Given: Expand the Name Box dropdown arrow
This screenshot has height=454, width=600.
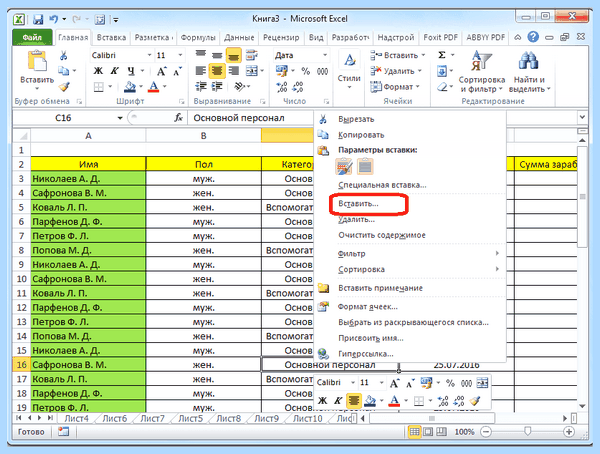Looking at the screenshot, I should tap(120, 118).
